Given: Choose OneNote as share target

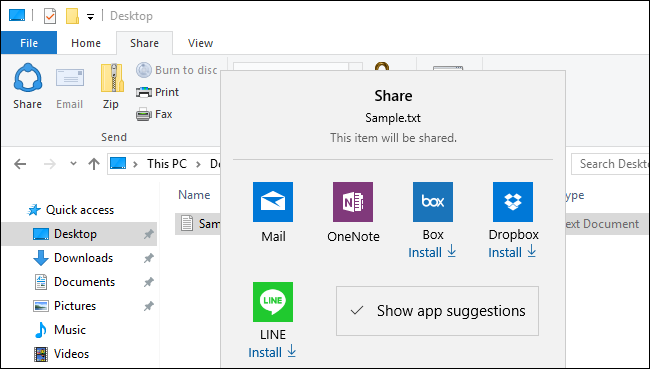Looking at the screenshot, I should [x=353, y=202].
